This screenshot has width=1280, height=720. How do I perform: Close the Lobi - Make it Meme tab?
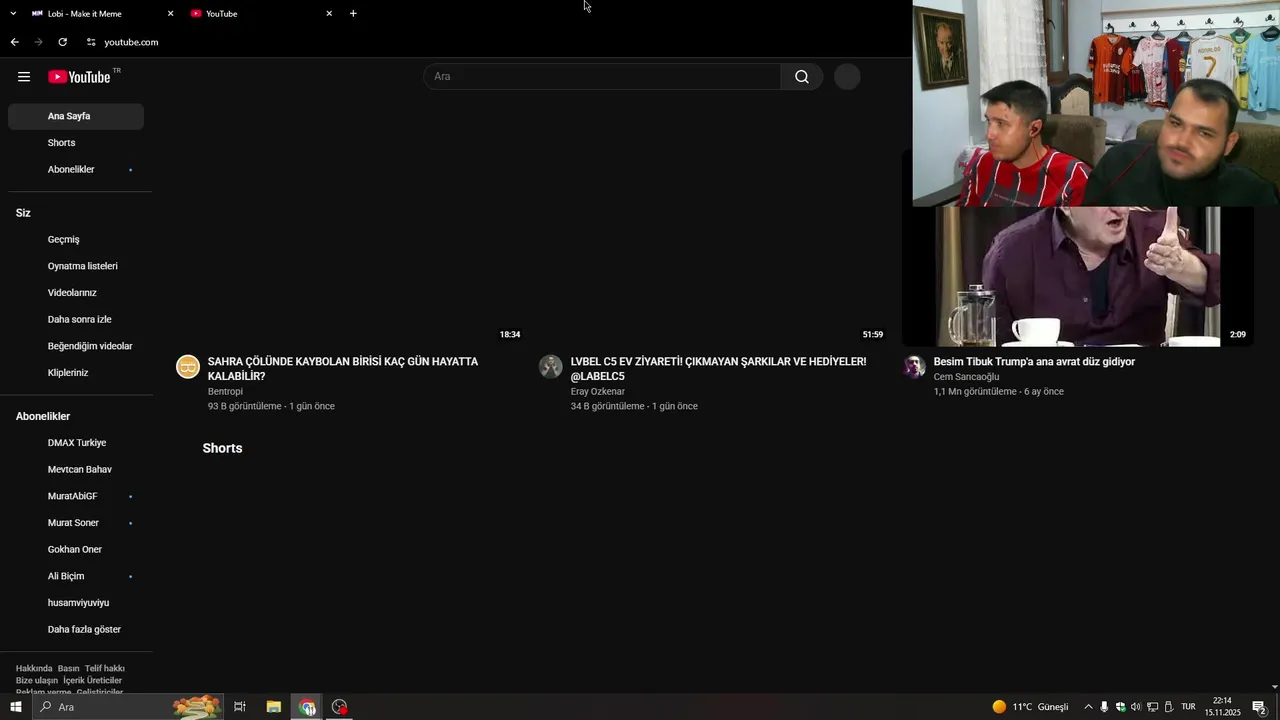pyautogui.click(x=170, y=13)
